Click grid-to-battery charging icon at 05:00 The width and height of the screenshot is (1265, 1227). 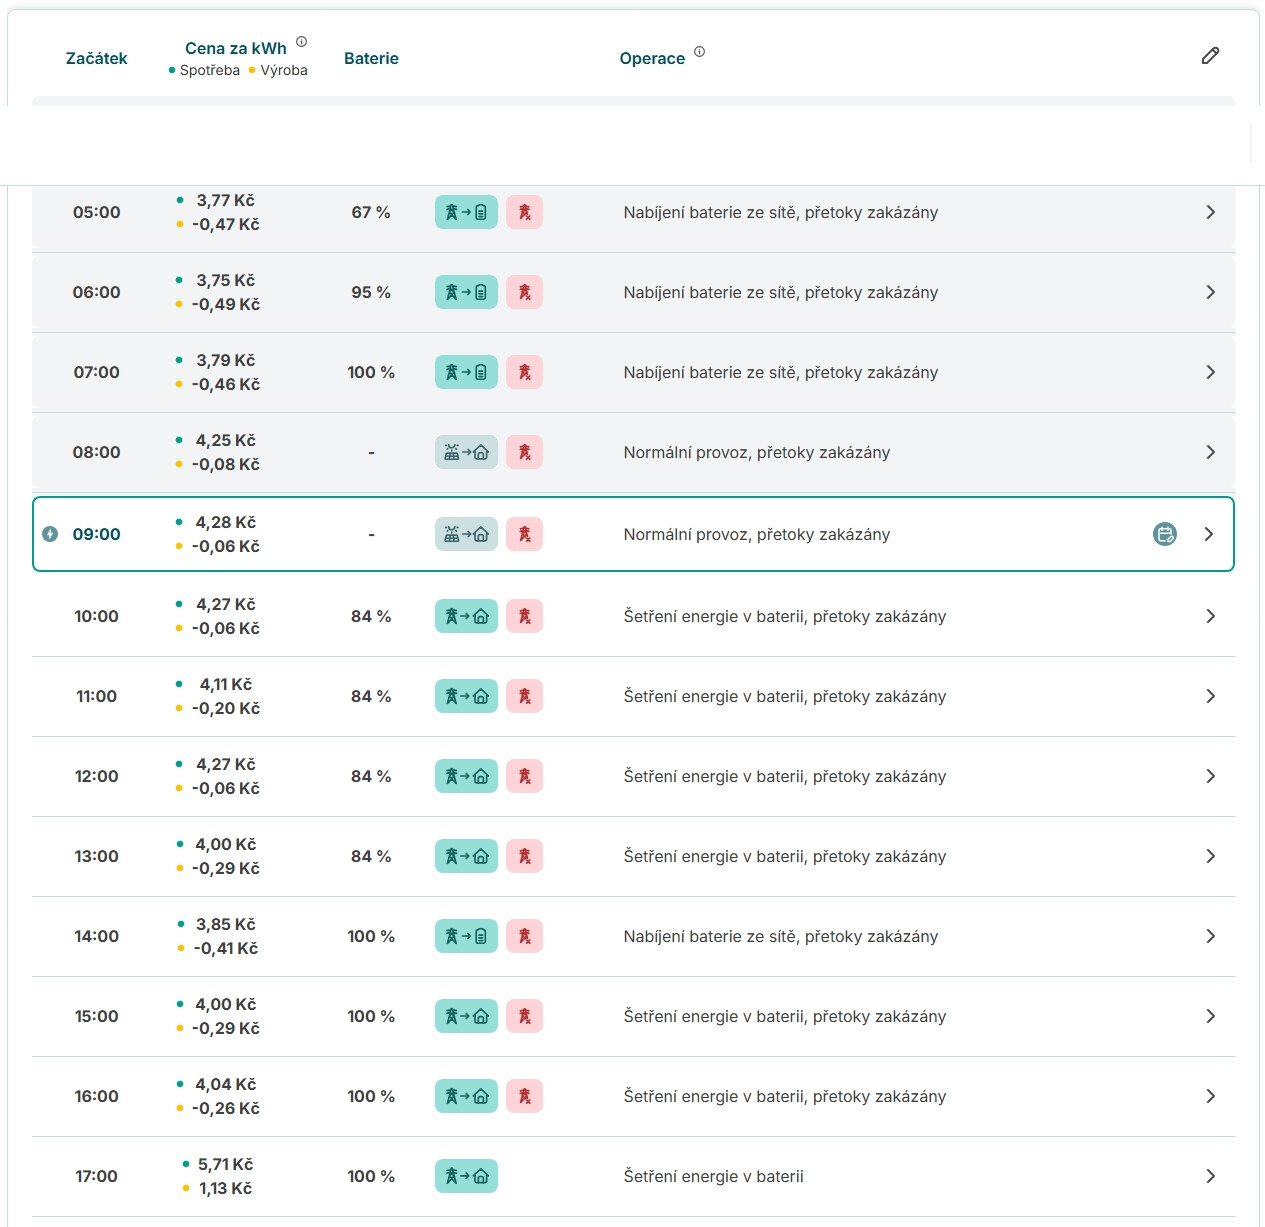coord(466,212)
